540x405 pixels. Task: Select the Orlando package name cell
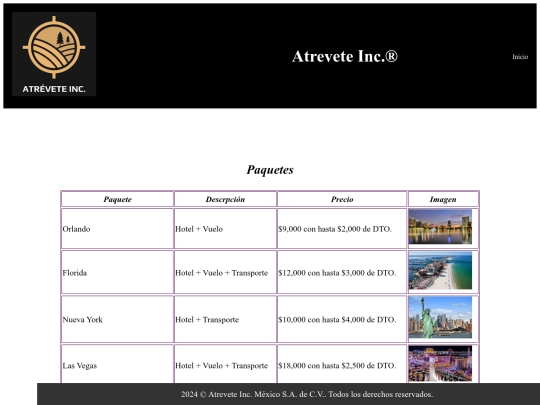point(117,229)
